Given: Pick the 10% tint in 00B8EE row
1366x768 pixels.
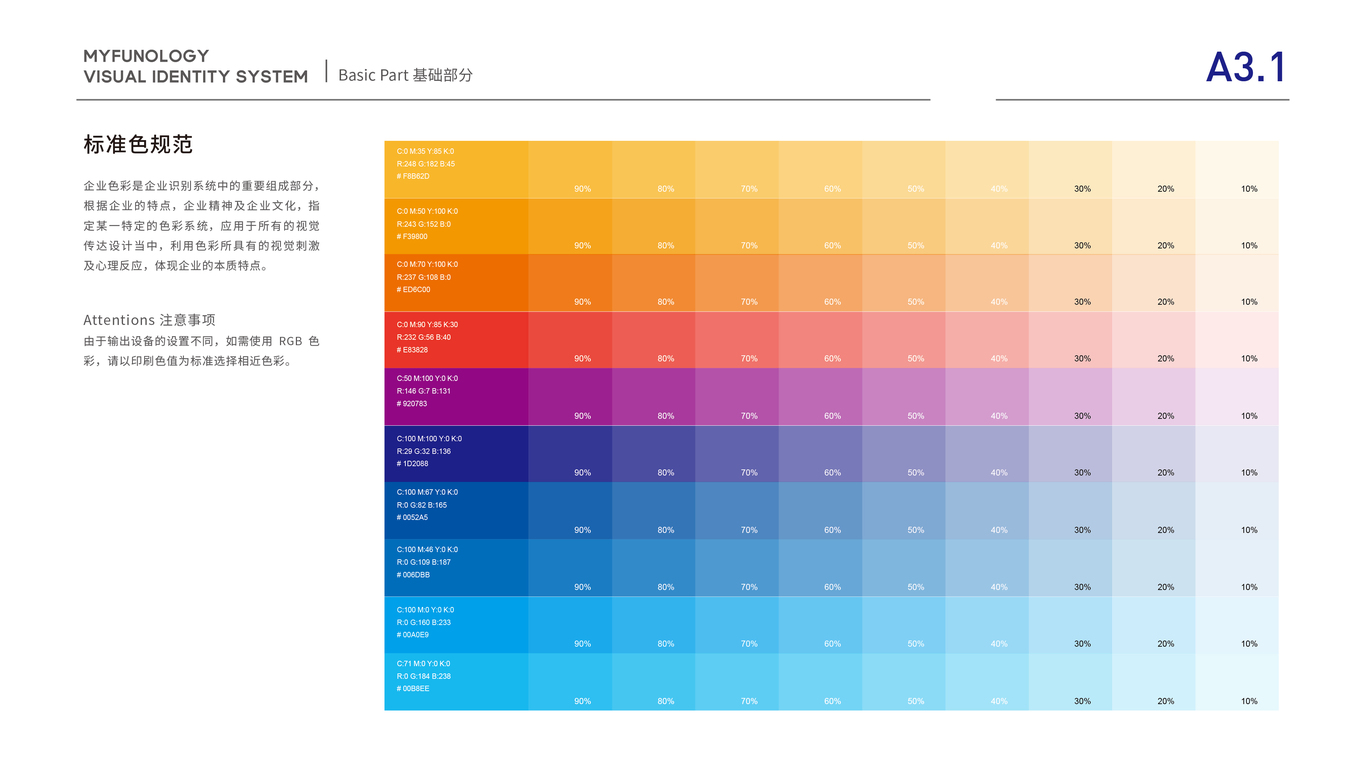Looking at the screenshot, I should pos(1237,682).
